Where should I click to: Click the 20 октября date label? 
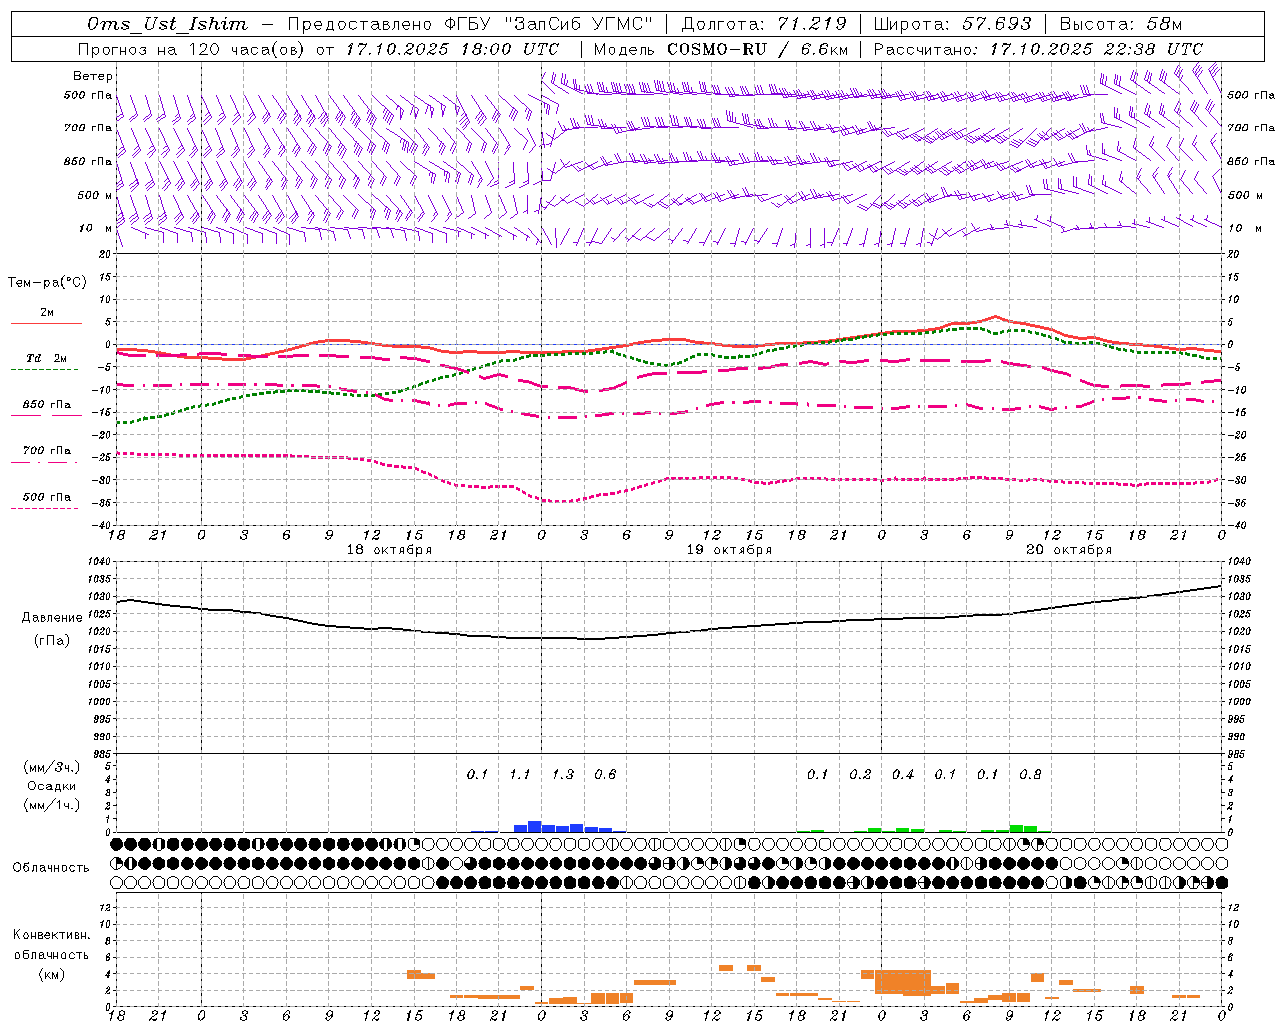(x=1069, y=550)
